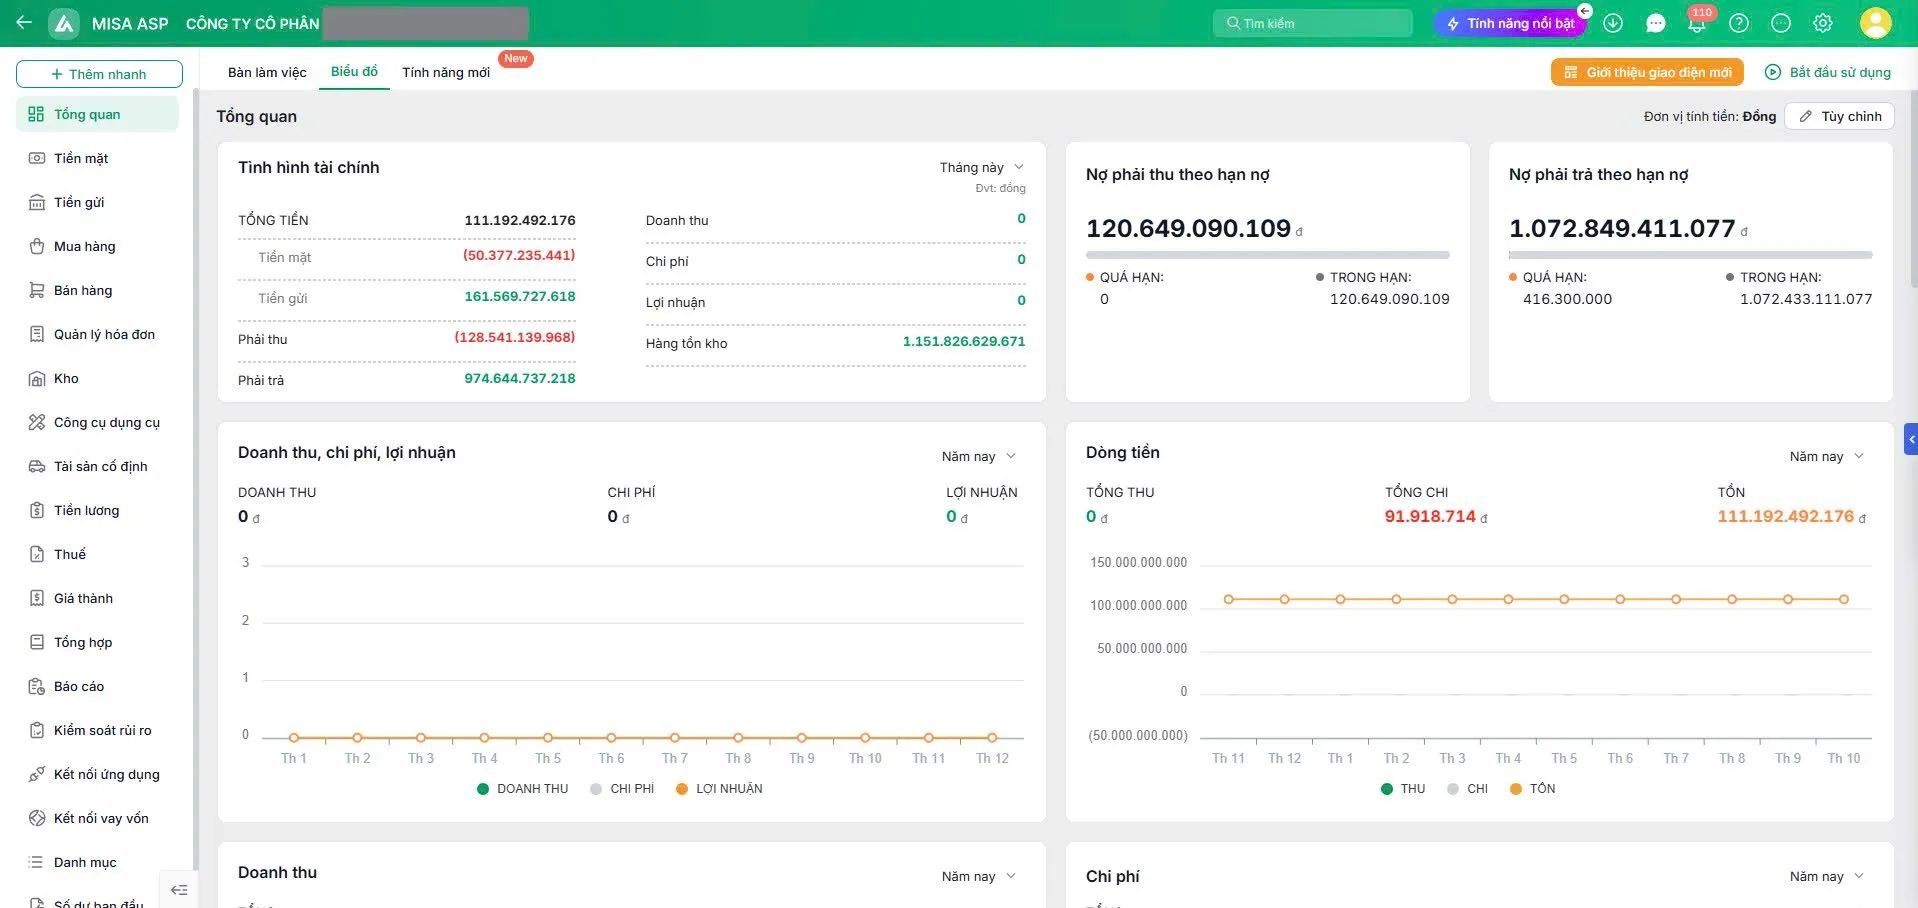Open the download icon in top bar
1918x908 pixels.
(x=1613, y=23)
